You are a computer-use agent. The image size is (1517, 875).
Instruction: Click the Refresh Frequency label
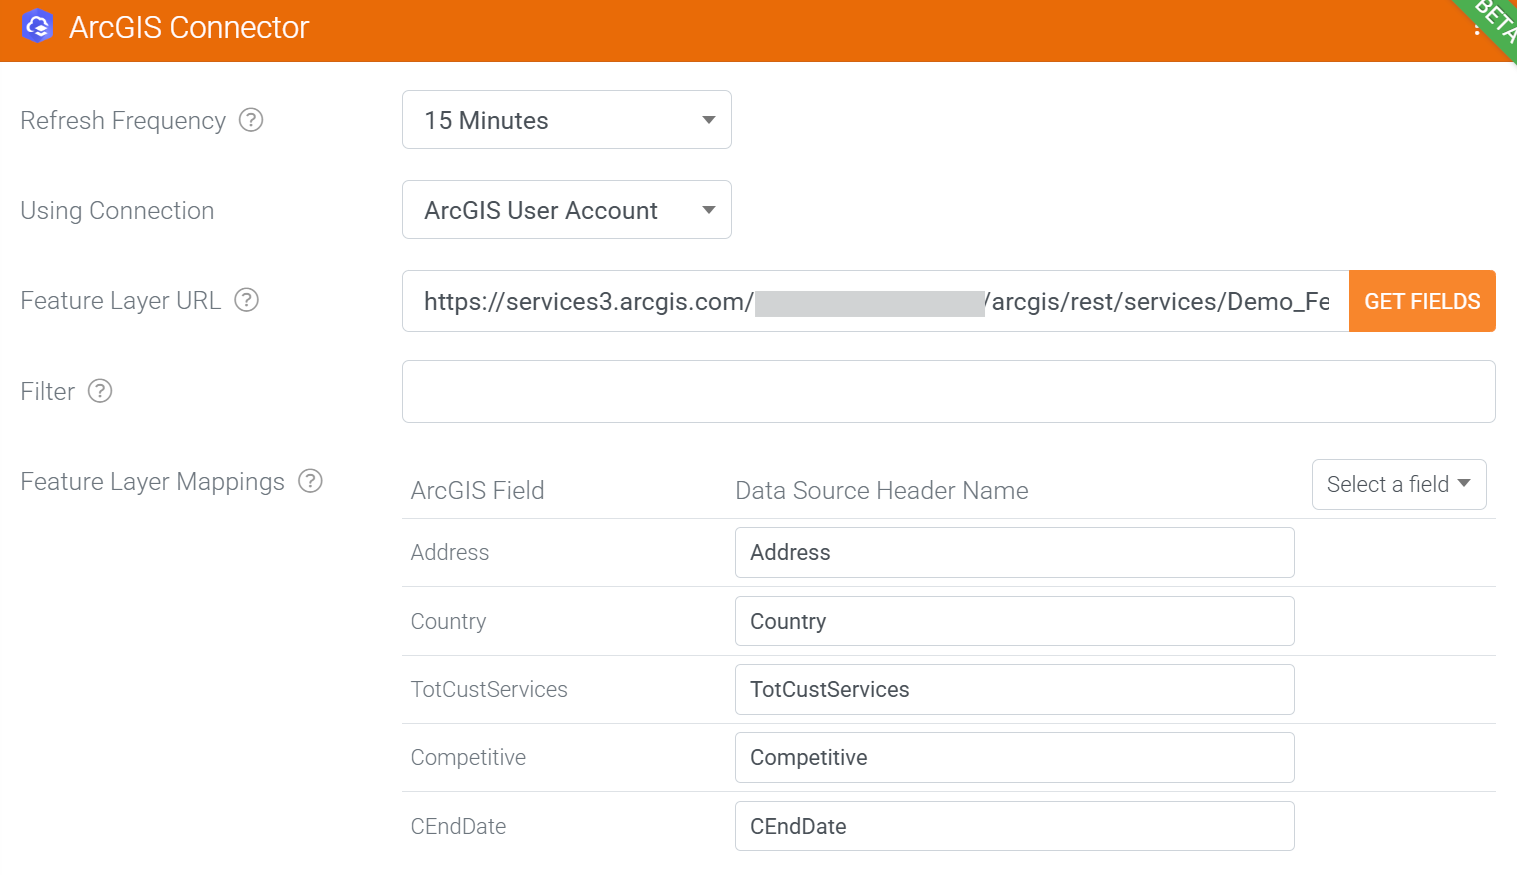pos(123,120)
